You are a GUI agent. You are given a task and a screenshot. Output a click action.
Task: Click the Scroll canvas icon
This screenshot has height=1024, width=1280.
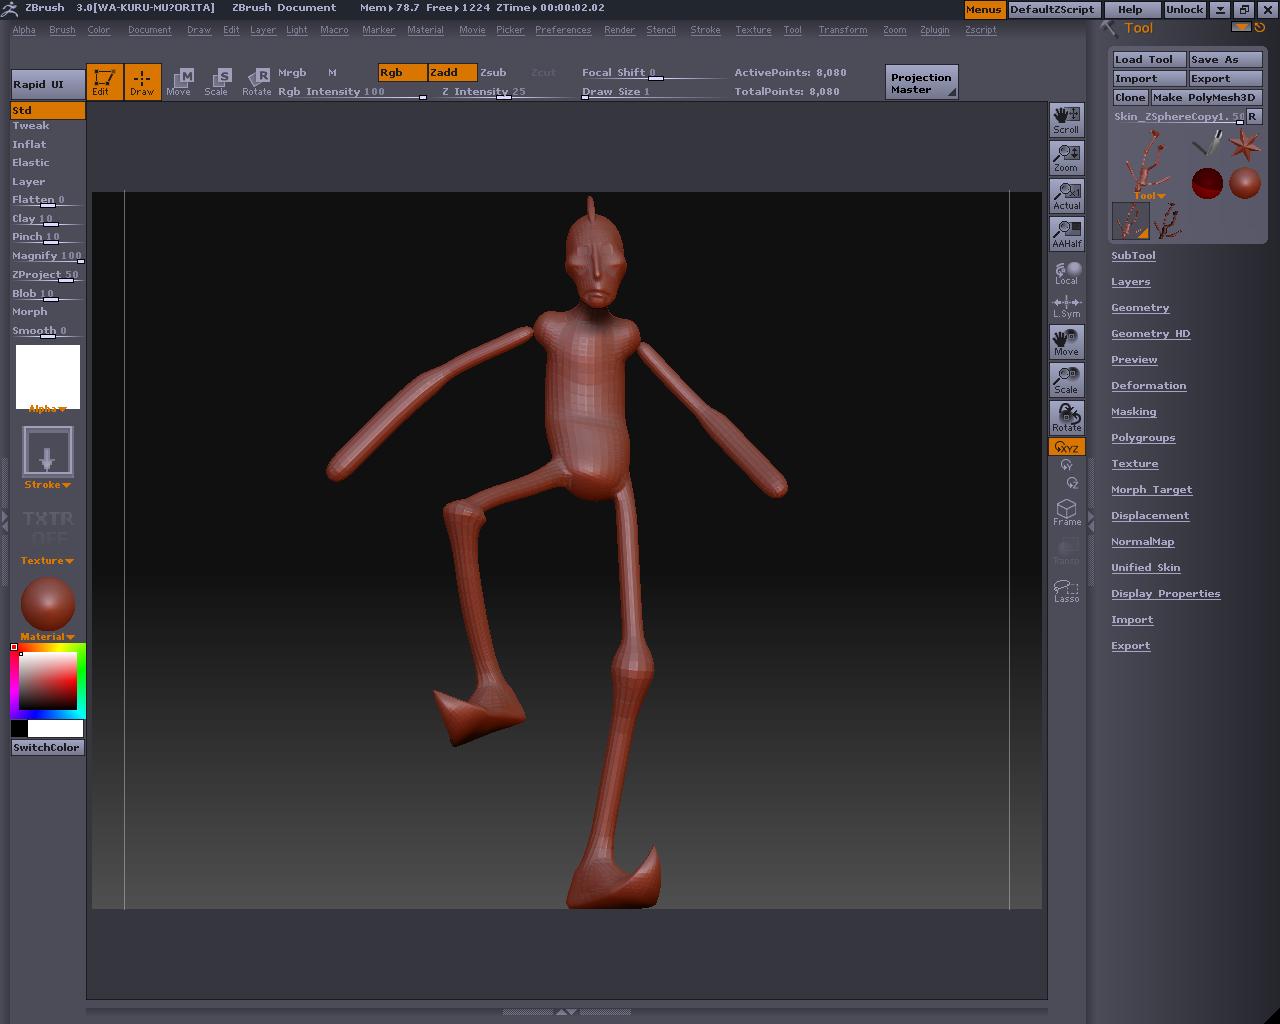(x=1066, y=120)
